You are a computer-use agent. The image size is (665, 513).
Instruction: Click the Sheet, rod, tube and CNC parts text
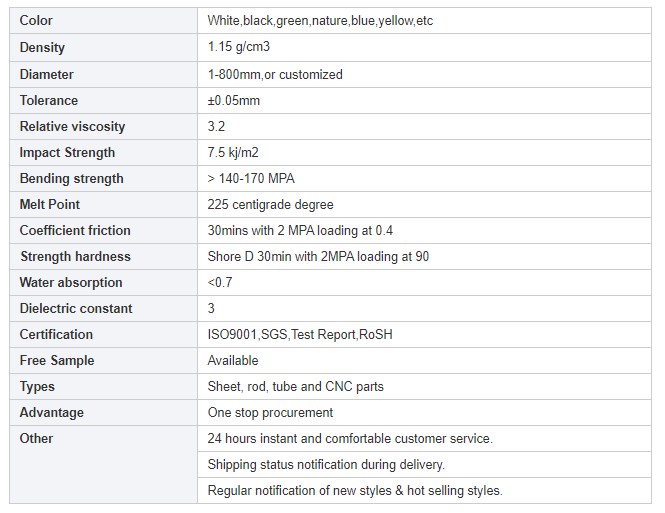295,386
